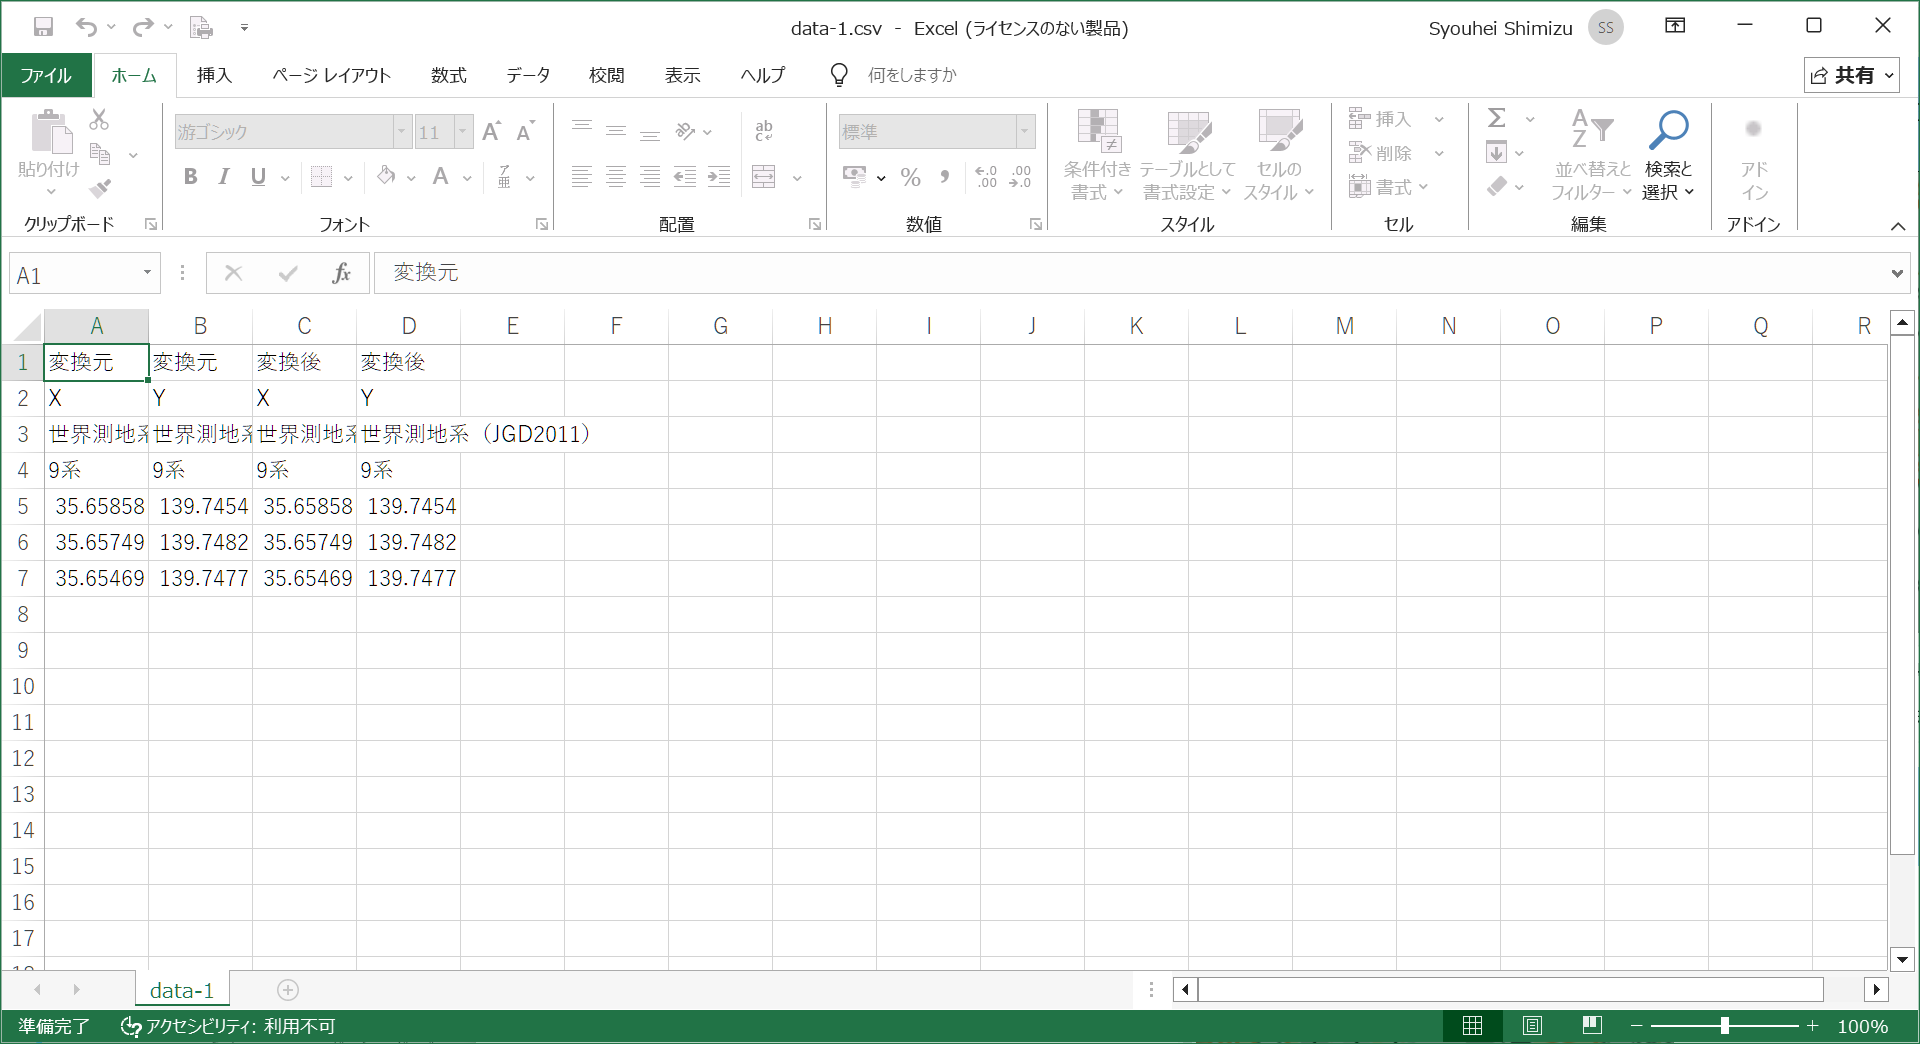Toggle Bold formatting

190,177
